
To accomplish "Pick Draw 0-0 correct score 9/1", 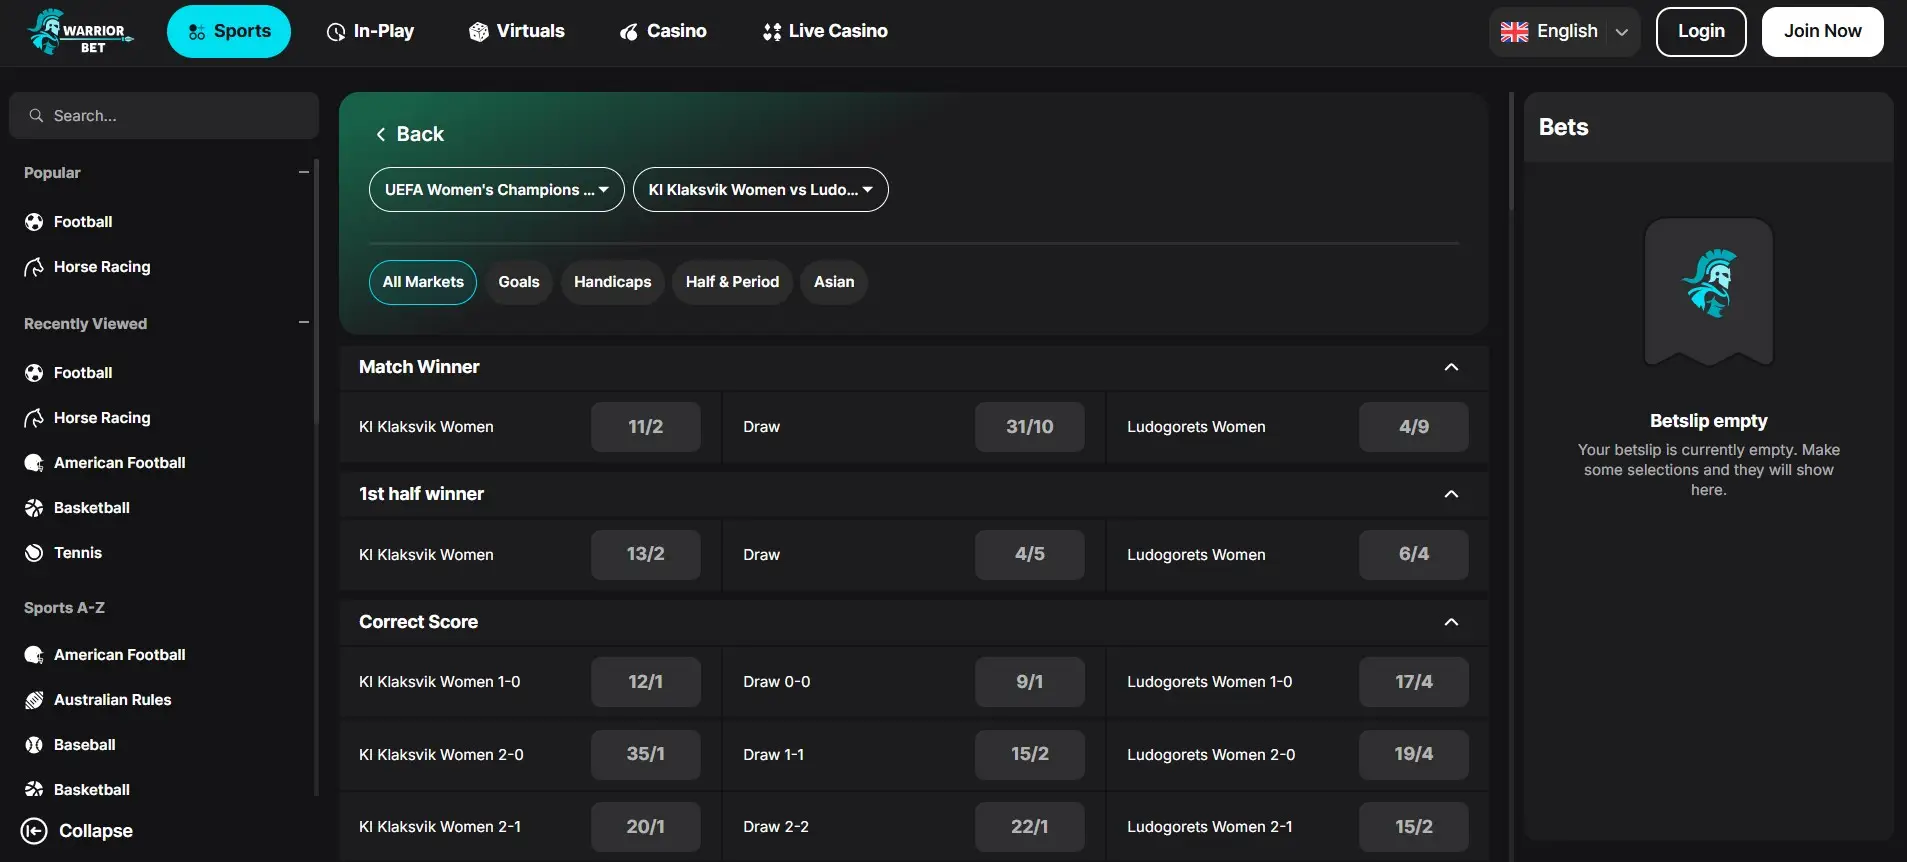I will [x=1030, y=682].
